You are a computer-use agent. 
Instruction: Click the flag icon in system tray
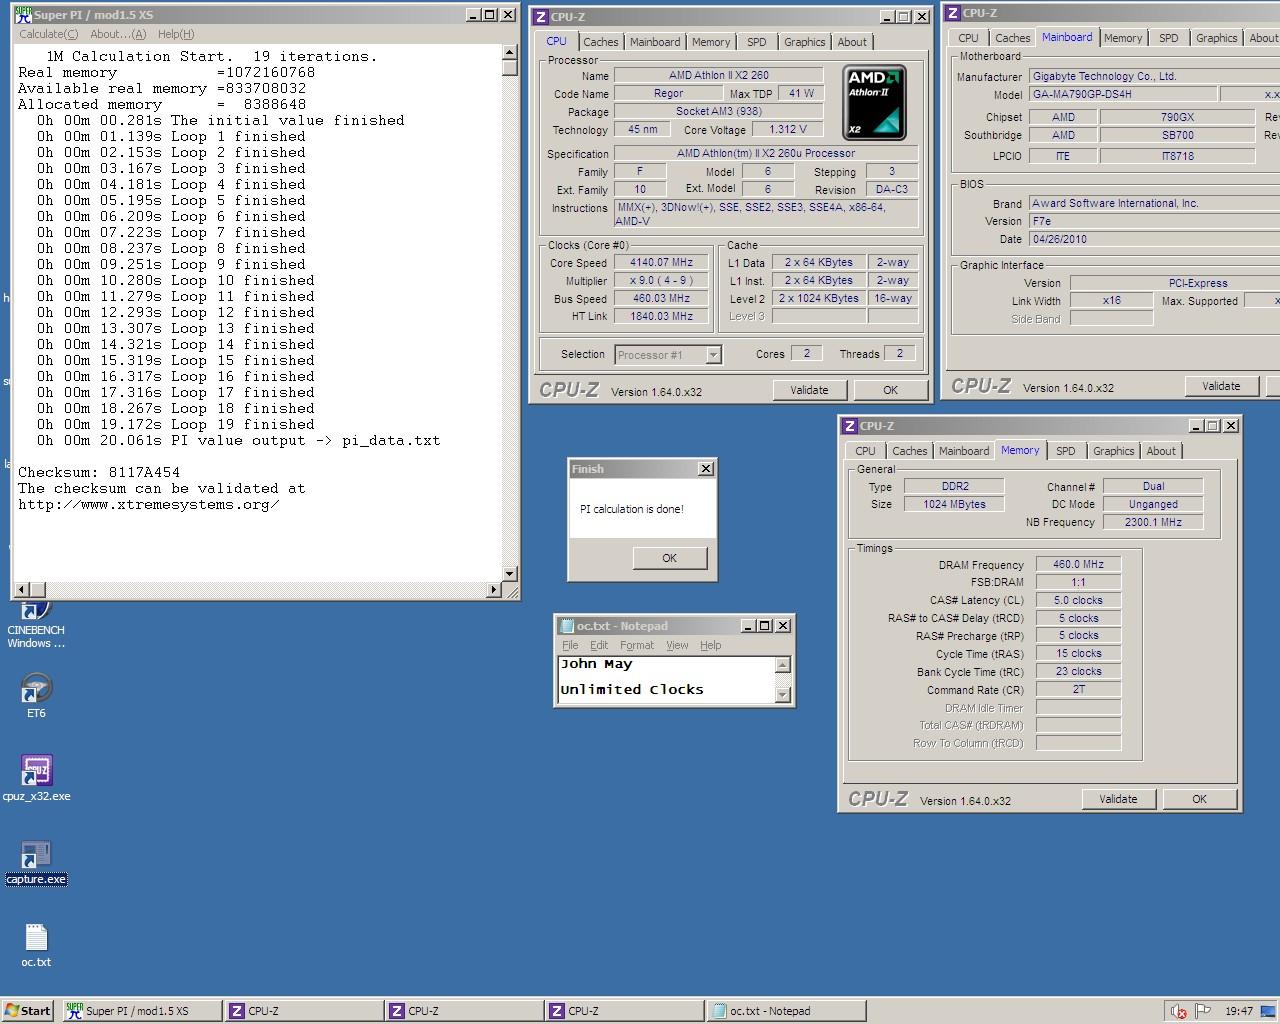1204,1011
